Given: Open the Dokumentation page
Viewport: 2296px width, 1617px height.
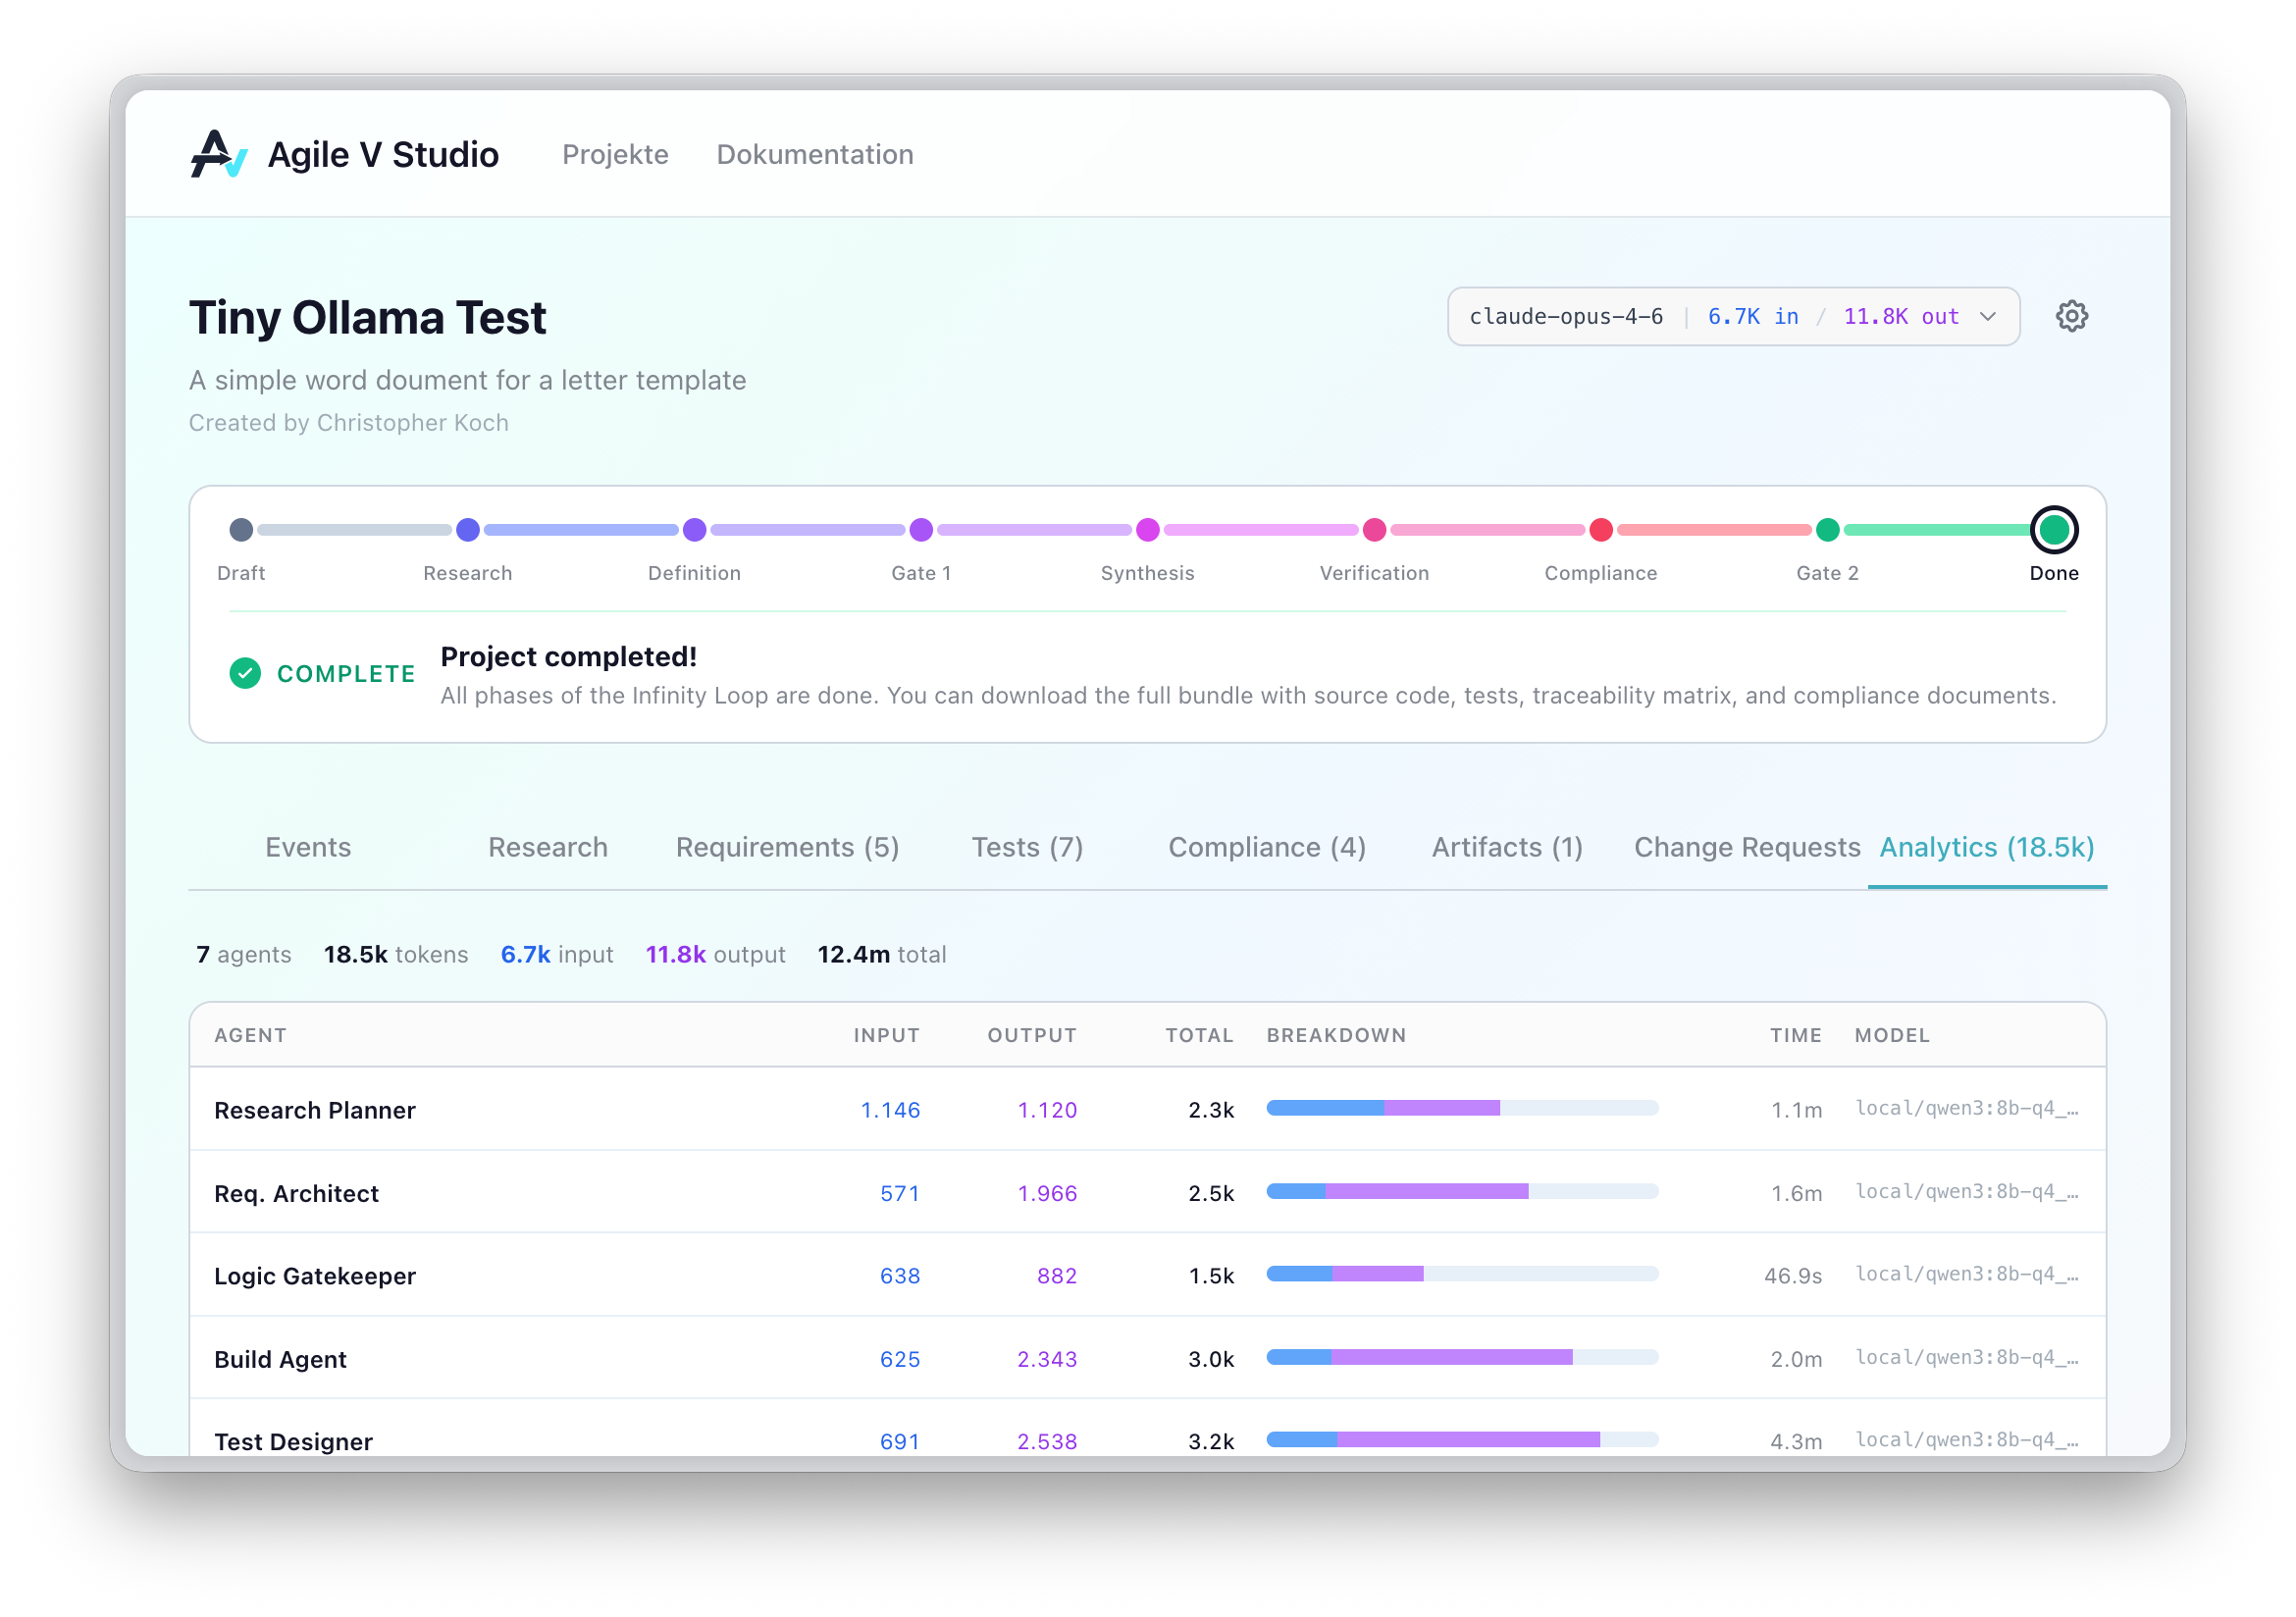Looking at the screenshot, I should click(x=814, y=154).
